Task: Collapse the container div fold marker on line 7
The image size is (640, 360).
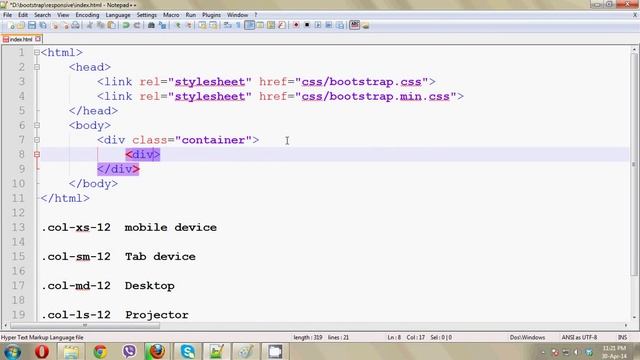Action: tap(37, 140)
